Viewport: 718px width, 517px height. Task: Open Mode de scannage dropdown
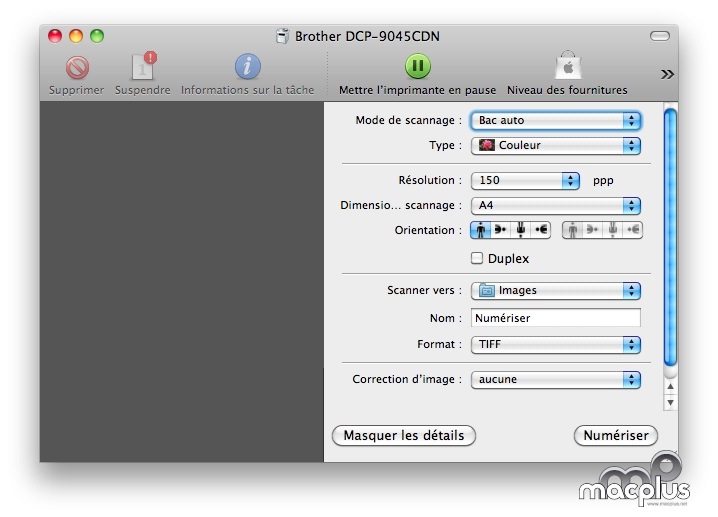(555, 120)
